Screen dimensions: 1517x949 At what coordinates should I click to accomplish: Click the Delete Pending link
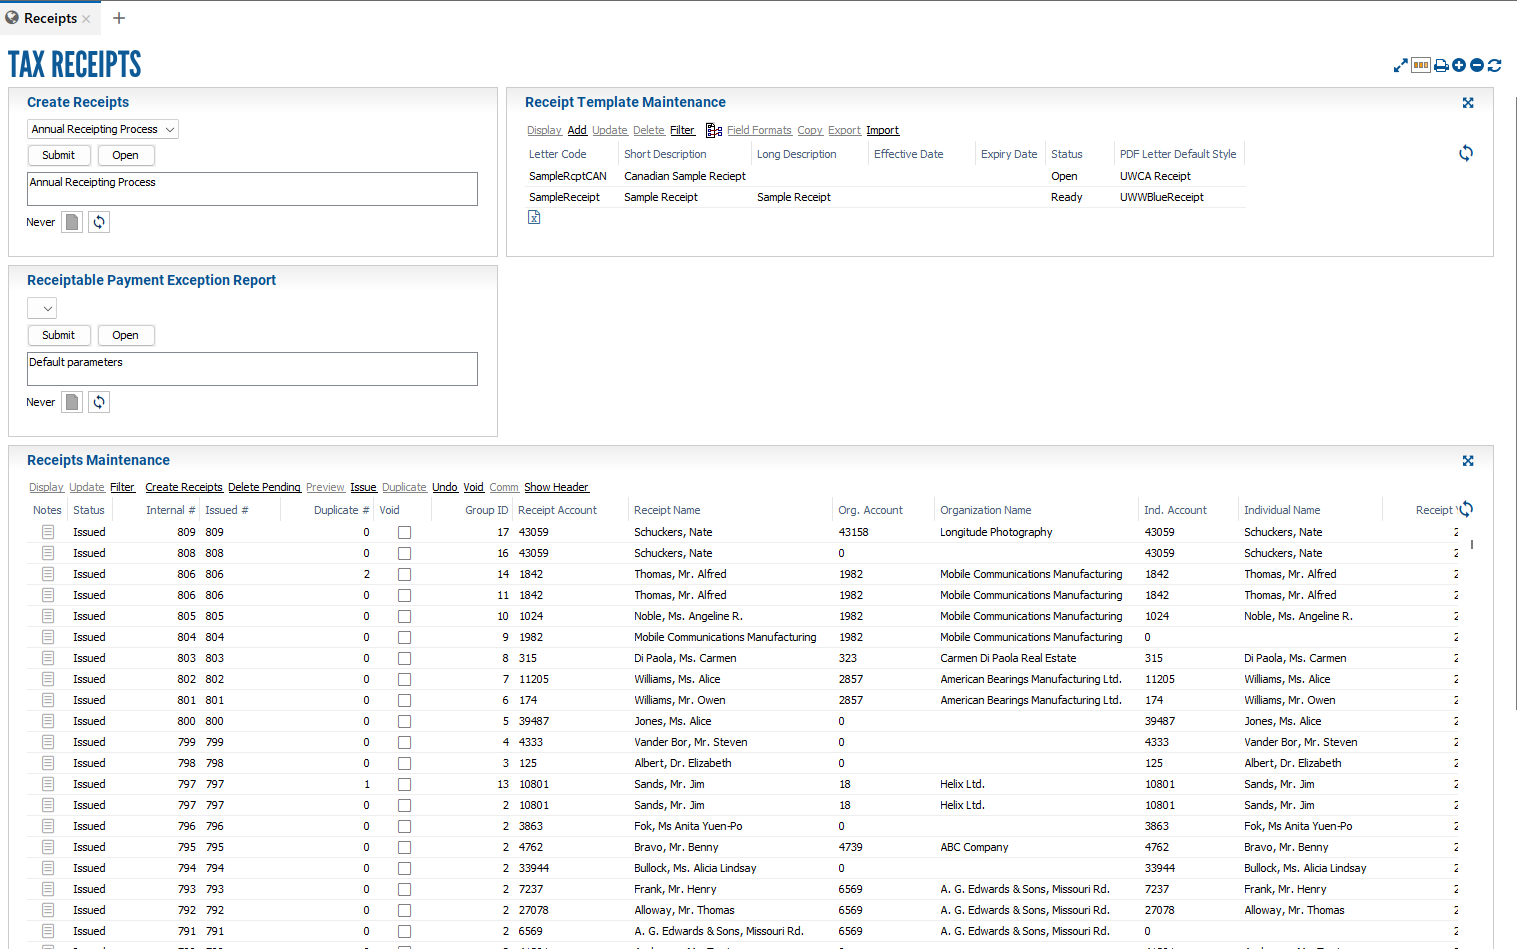click(x=264, y=487)
